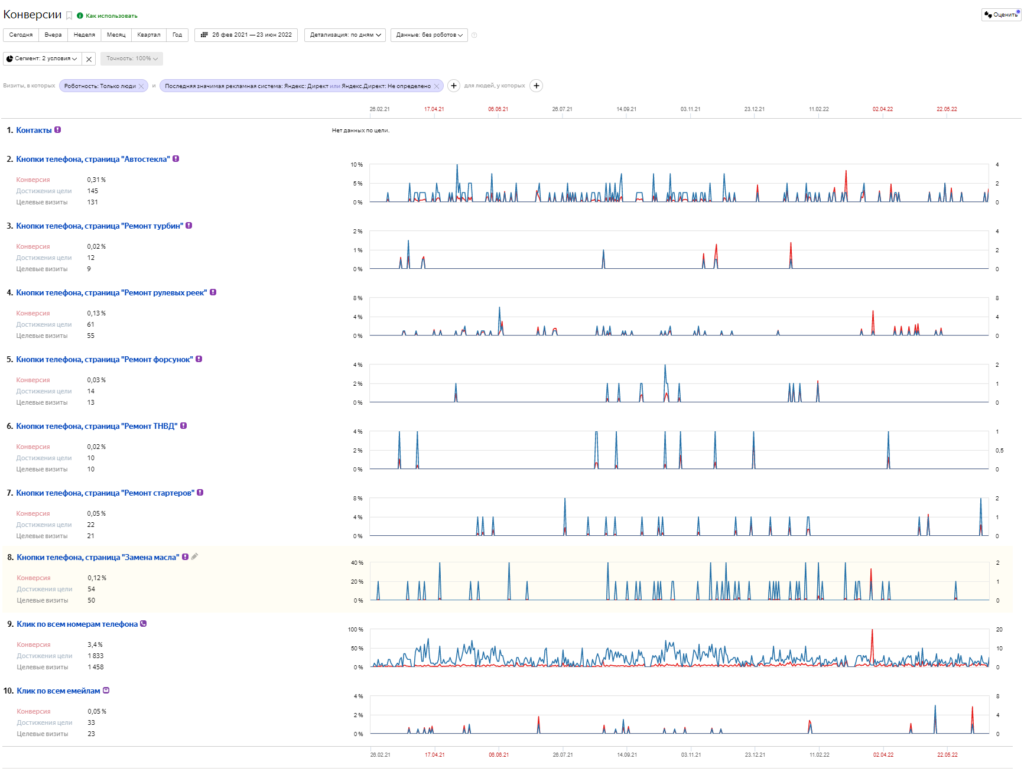The image size is (1024, 778).
Task: Switch to the Неделя period
Action: click(84, 35)
